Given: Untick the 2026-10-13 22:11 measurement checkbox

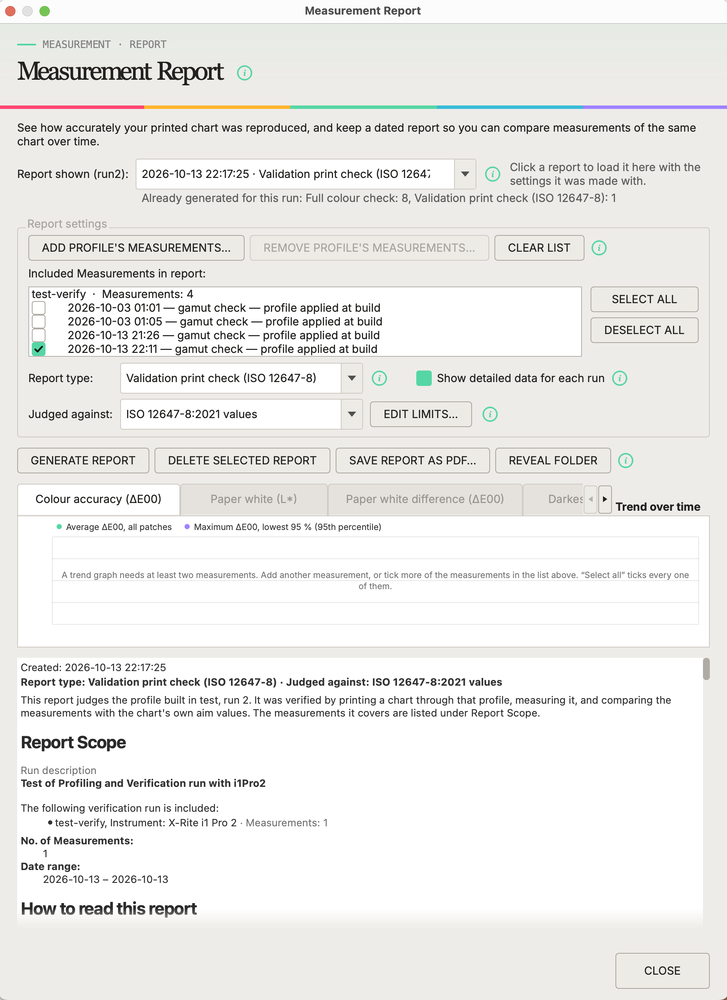Looking at the screenshot, I should [39, 349].
